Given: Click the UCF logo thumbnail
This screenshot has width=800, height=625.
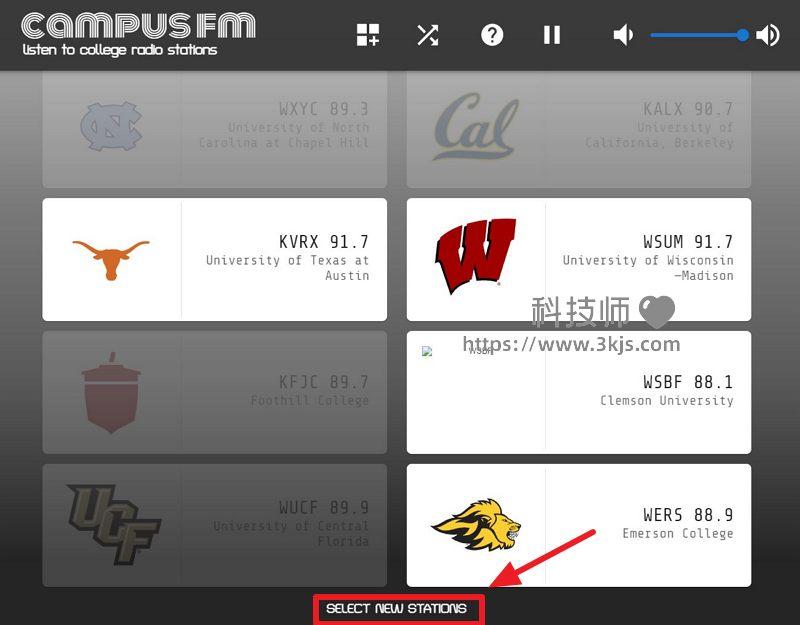Looking at the screenshot, I should click(x=113, y=524).
